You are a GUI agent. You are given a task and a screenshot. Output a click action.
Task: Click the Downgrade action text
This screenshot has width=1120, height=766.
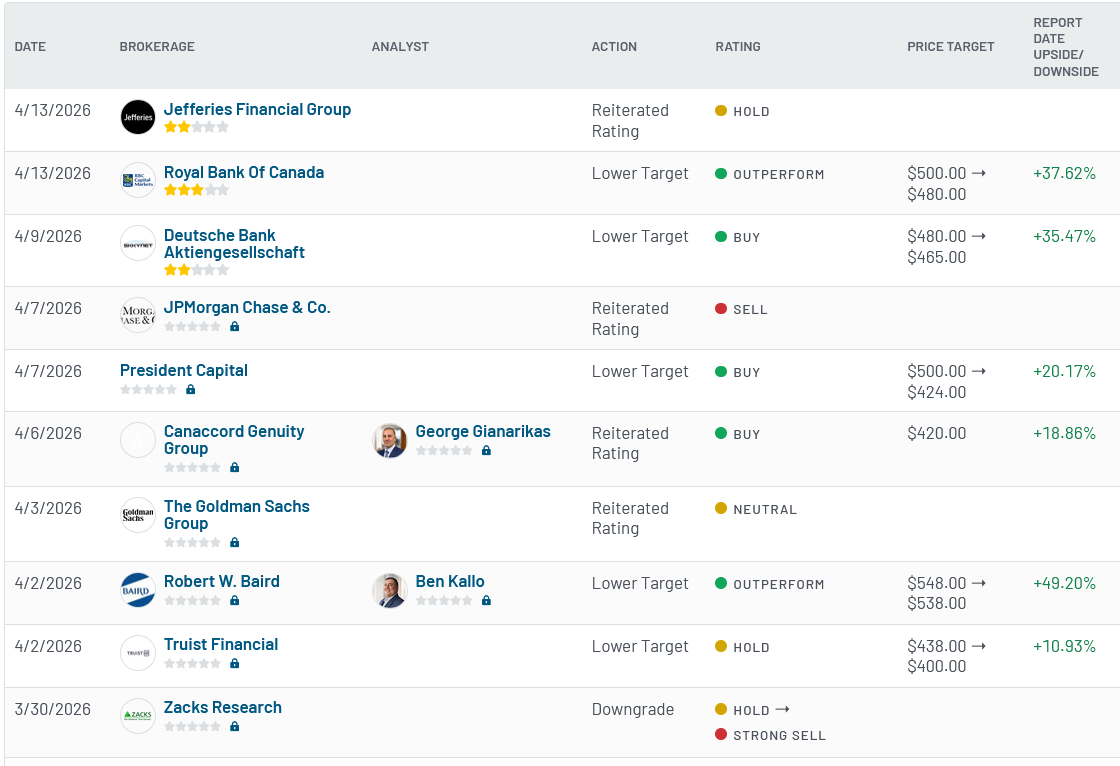[x=633, y=710]
